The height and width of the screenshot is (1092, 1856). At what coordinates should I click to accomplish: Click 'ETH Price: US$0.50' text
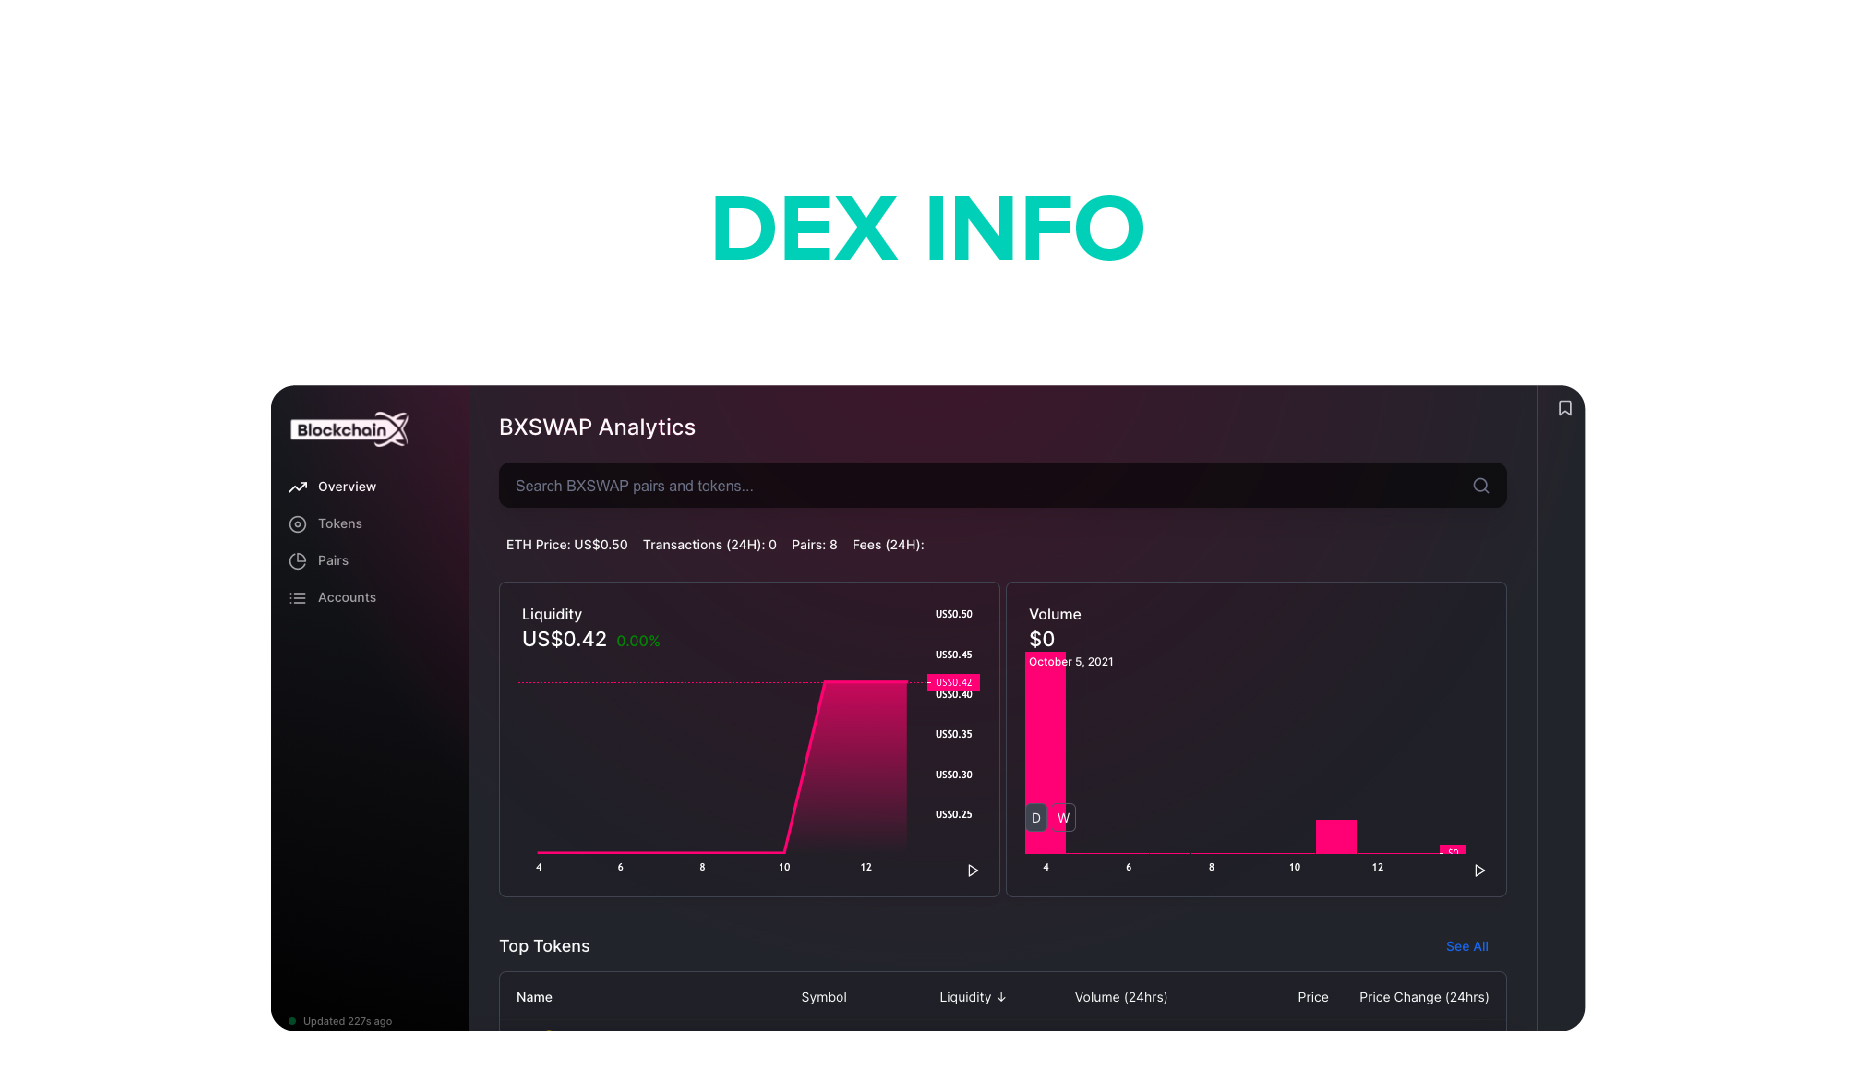[x=566, y=545]
